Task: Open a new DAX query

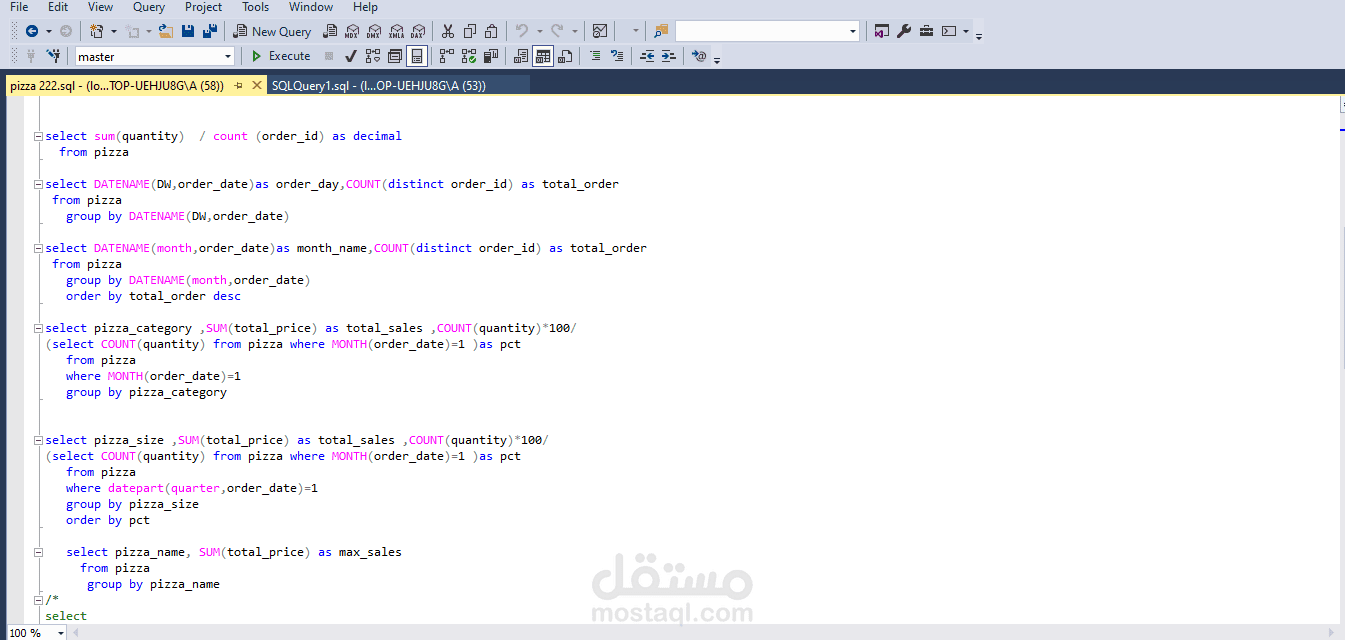Action: [x=418, y=31]
